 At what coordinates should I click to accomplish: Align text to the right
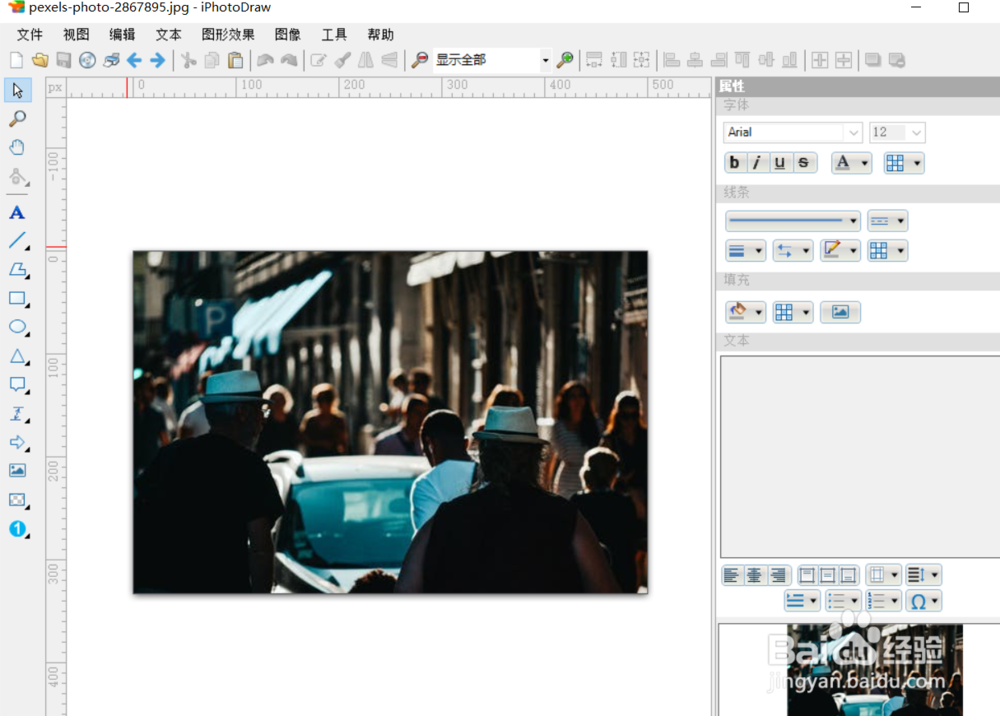[778, 575]
